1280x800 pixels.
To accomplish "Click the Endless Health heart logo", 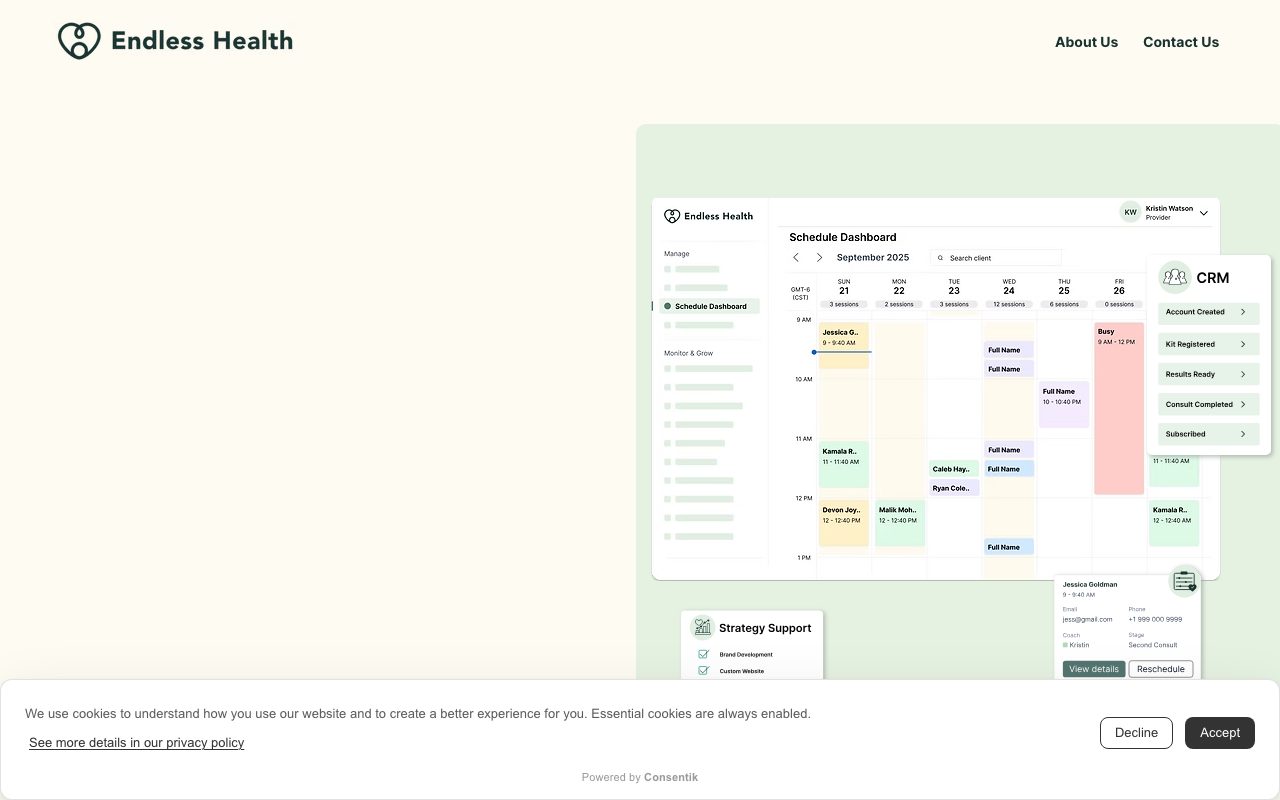I will [79, 41].
